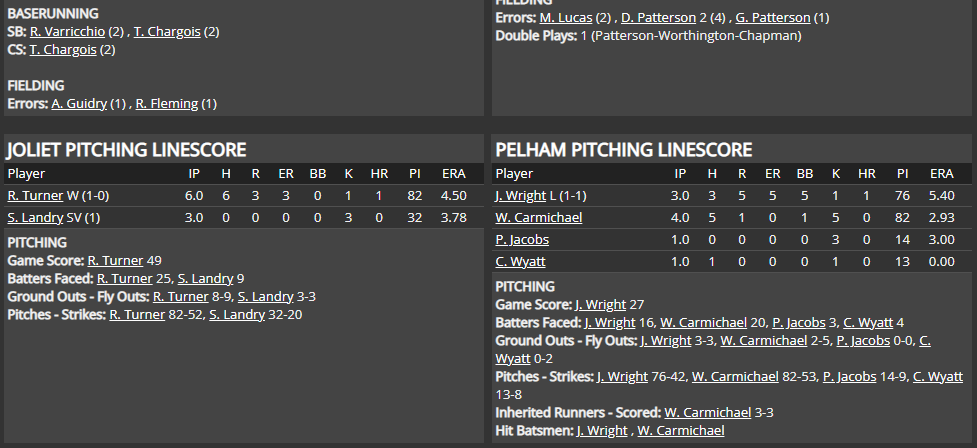977x448 pixels.
Task: Open R. Varricchio's stolen base link
Action: click(x=67, y=32)
